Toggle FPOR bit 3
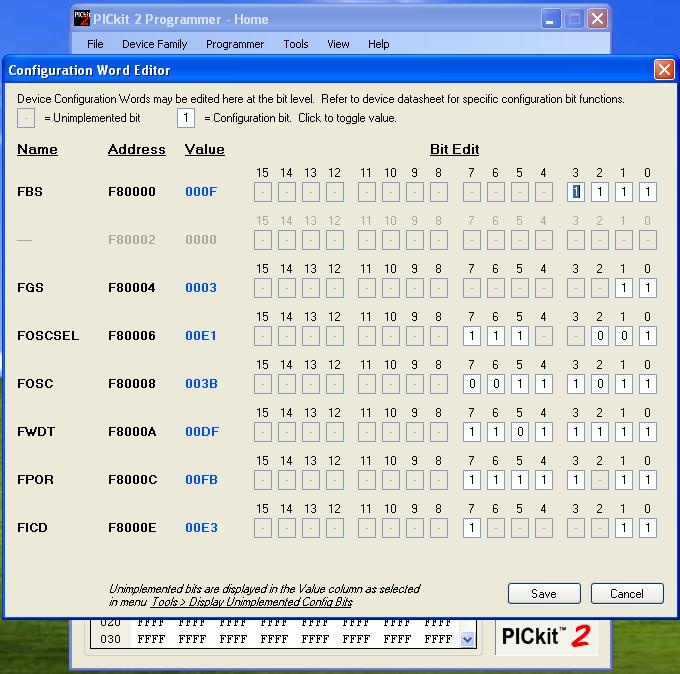Screen dimensions: 680x674 [575, 480]
